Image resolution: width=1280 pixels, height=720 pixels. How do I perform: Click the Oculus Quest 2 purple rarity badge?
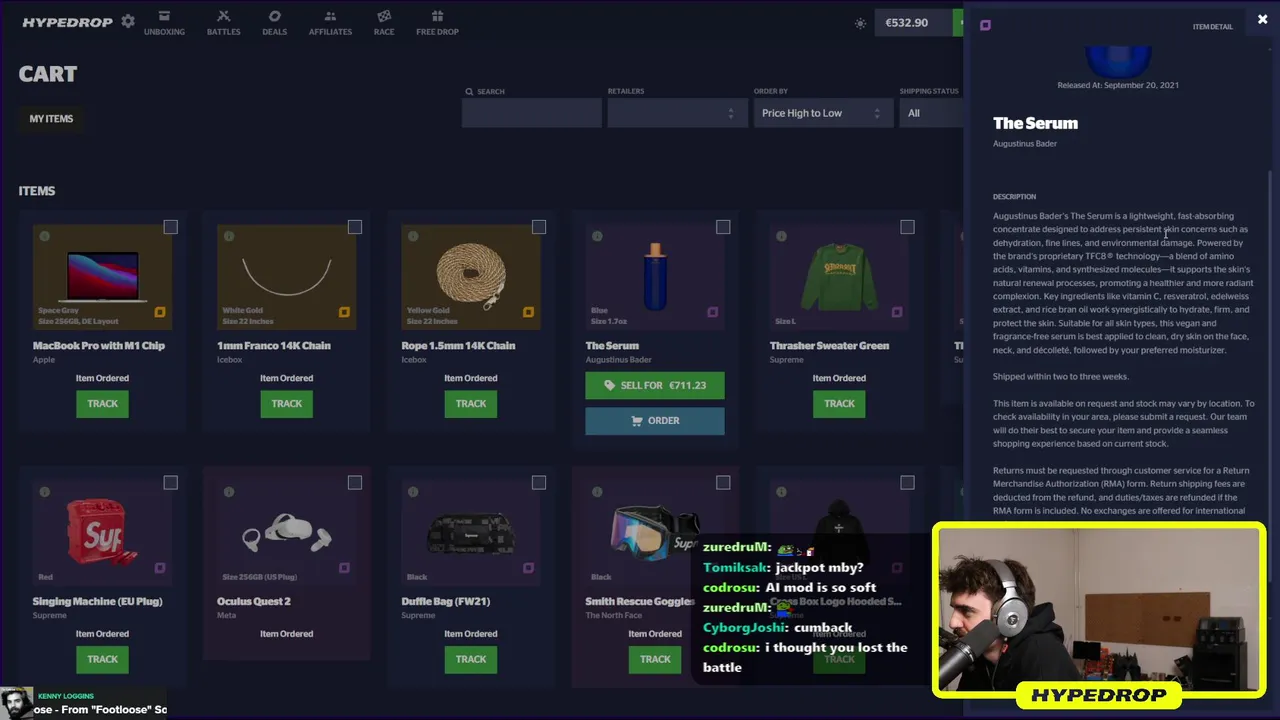(x=344, y=568)
